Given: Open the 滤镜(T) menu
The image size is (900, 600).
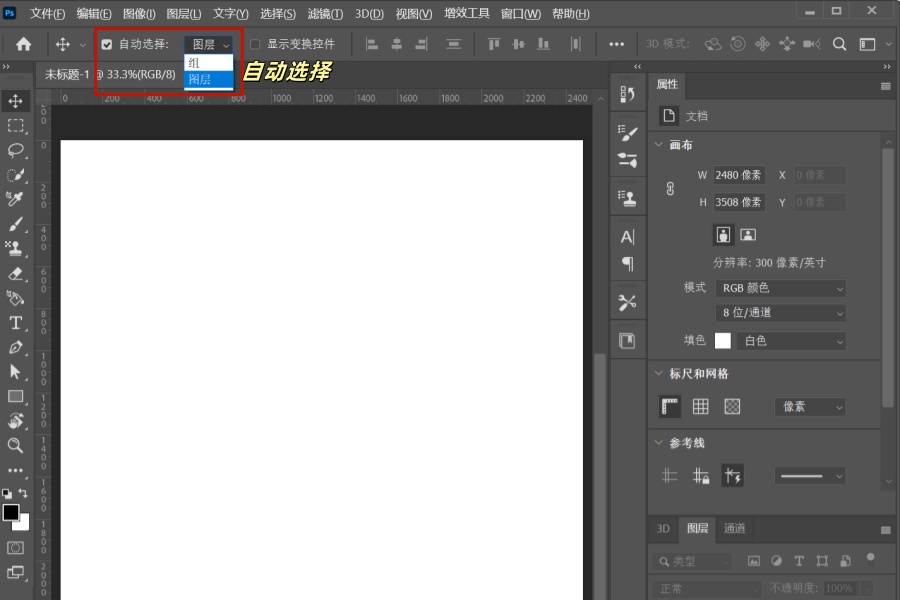Looking at the screenshot, I should [x=325, y=14].
